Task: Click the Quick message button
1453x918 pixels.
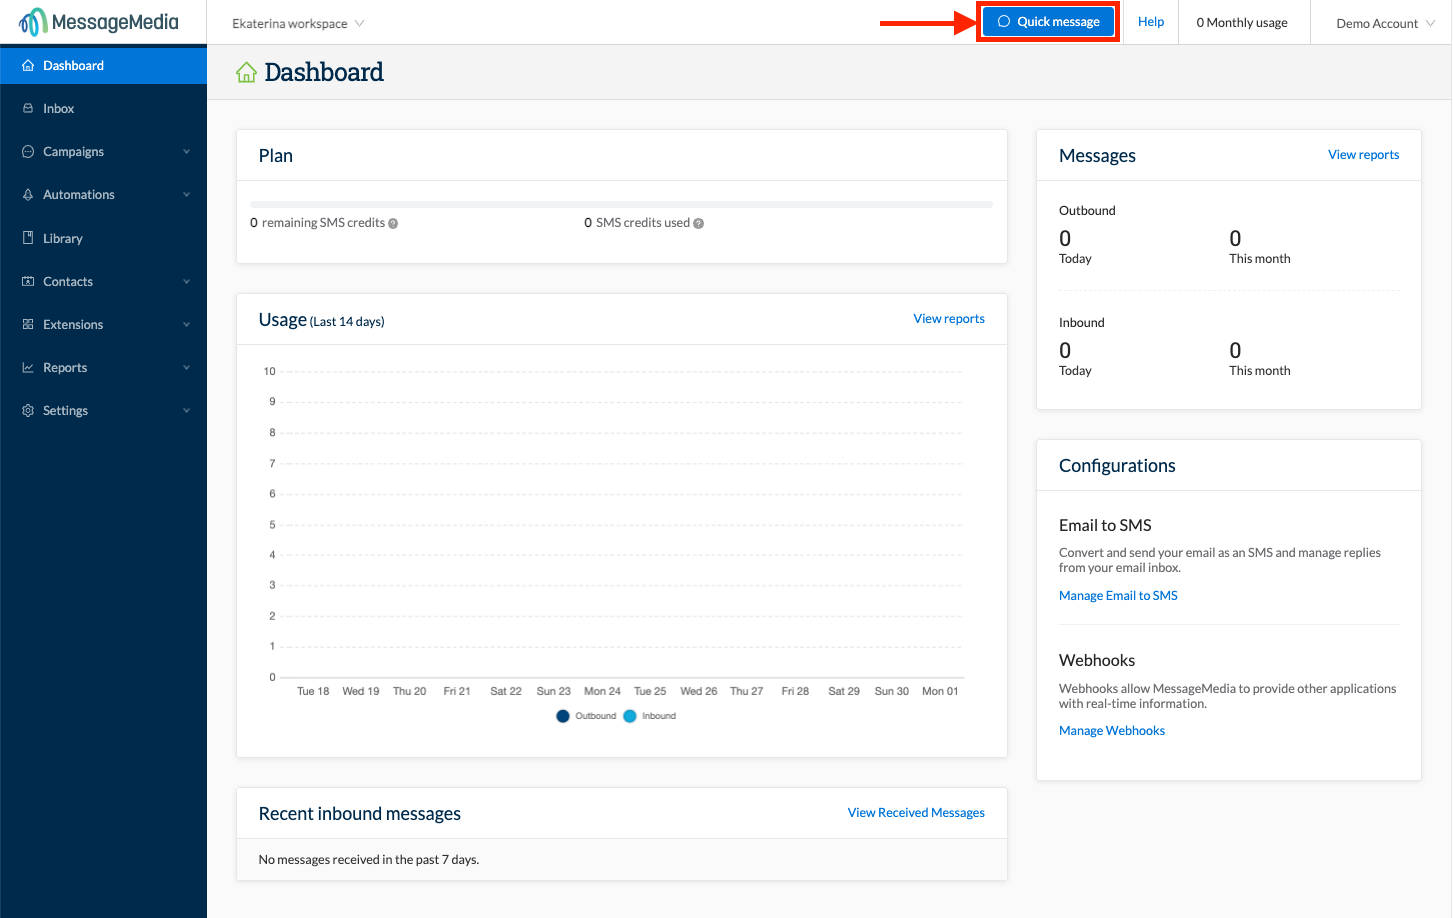Action: (x=1048, y=21)
